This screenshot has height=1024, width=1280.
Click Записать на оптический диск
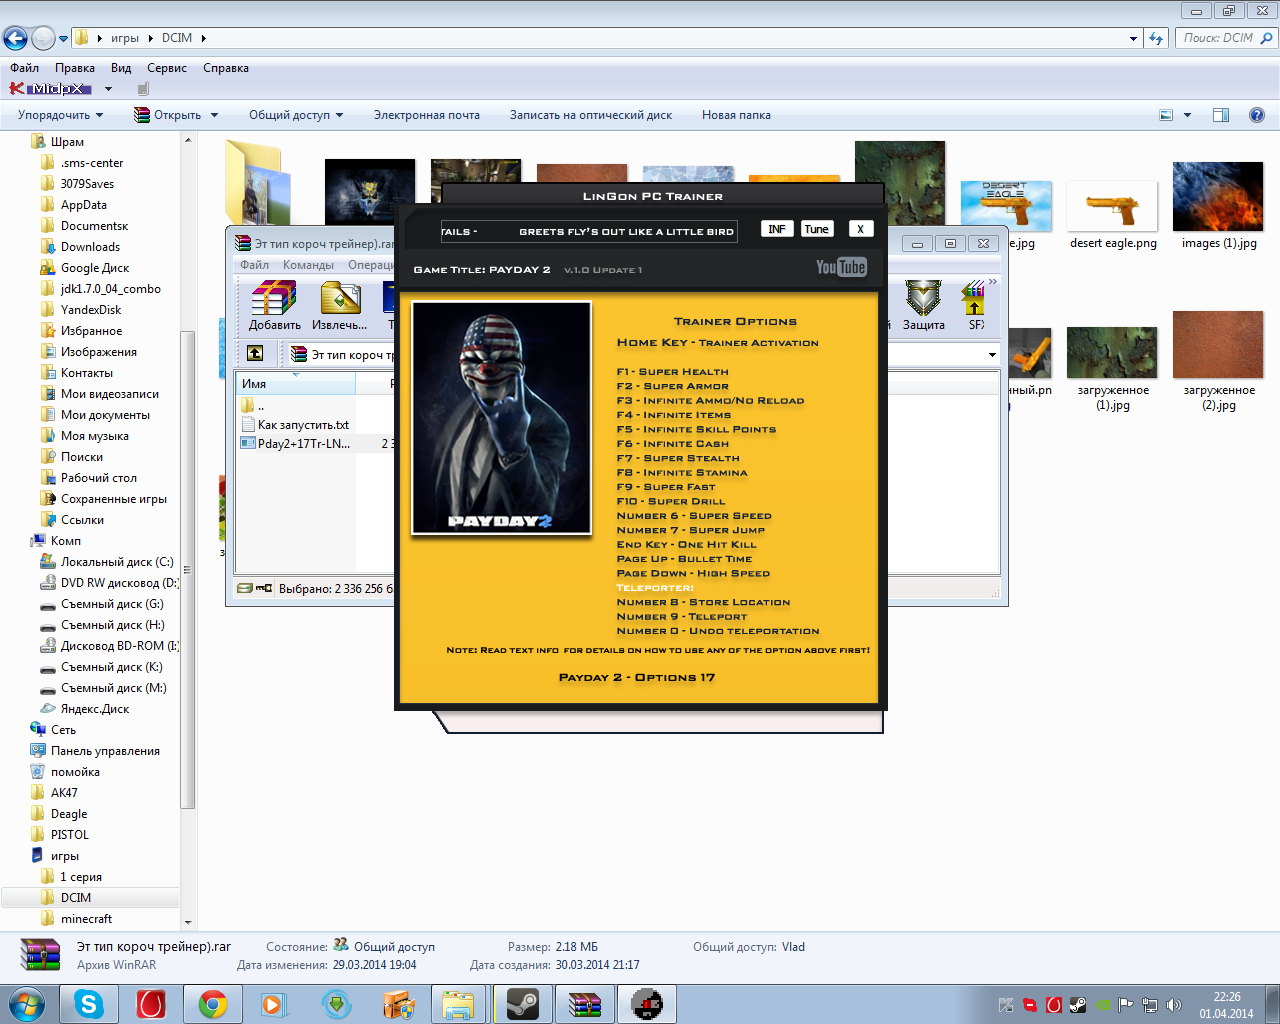591,115
